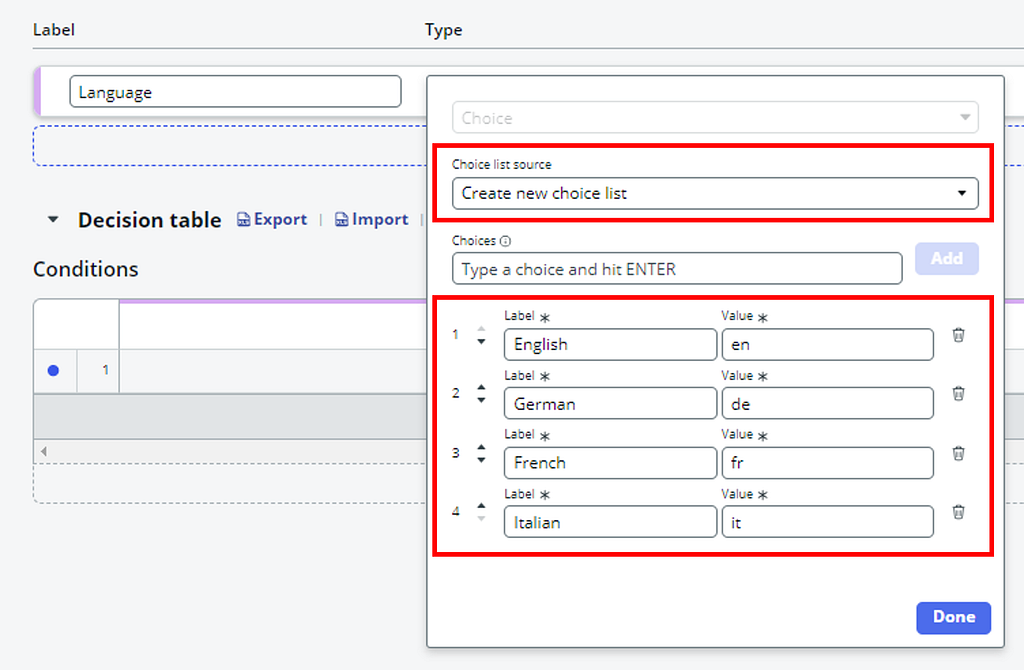Move German choice down
The width and height of the screenshot is (1024, 670).
coord(481,400)
